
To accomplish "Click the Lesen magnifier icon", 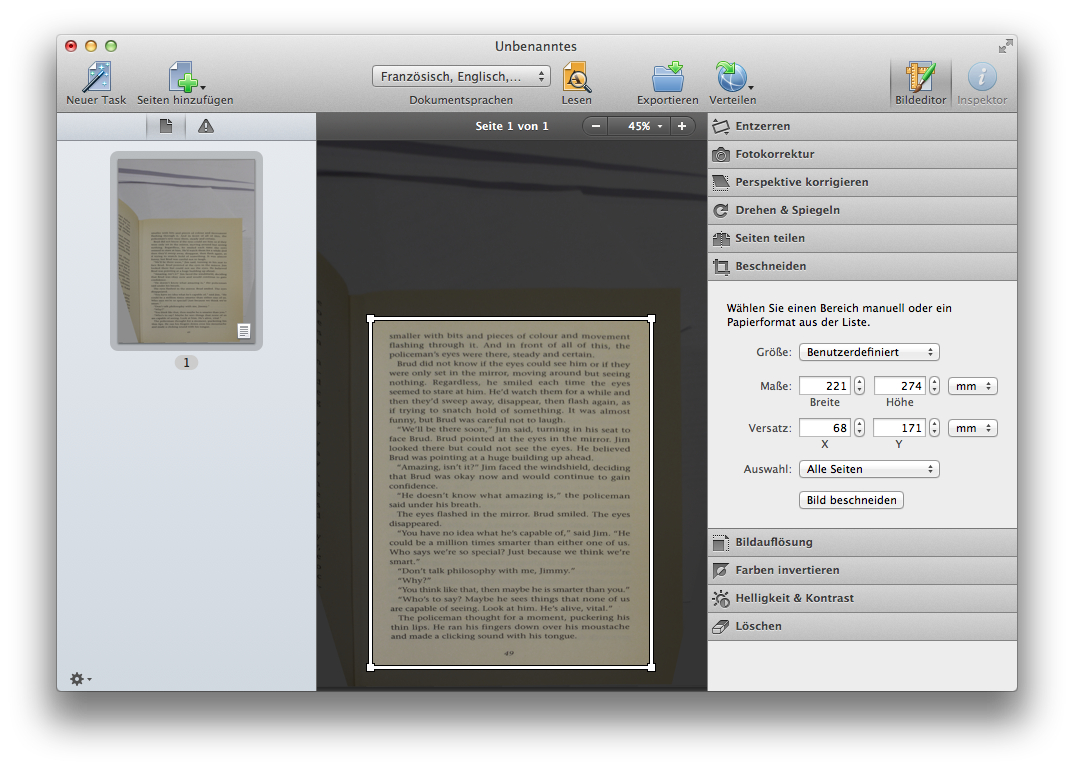I will click(576, 77).
